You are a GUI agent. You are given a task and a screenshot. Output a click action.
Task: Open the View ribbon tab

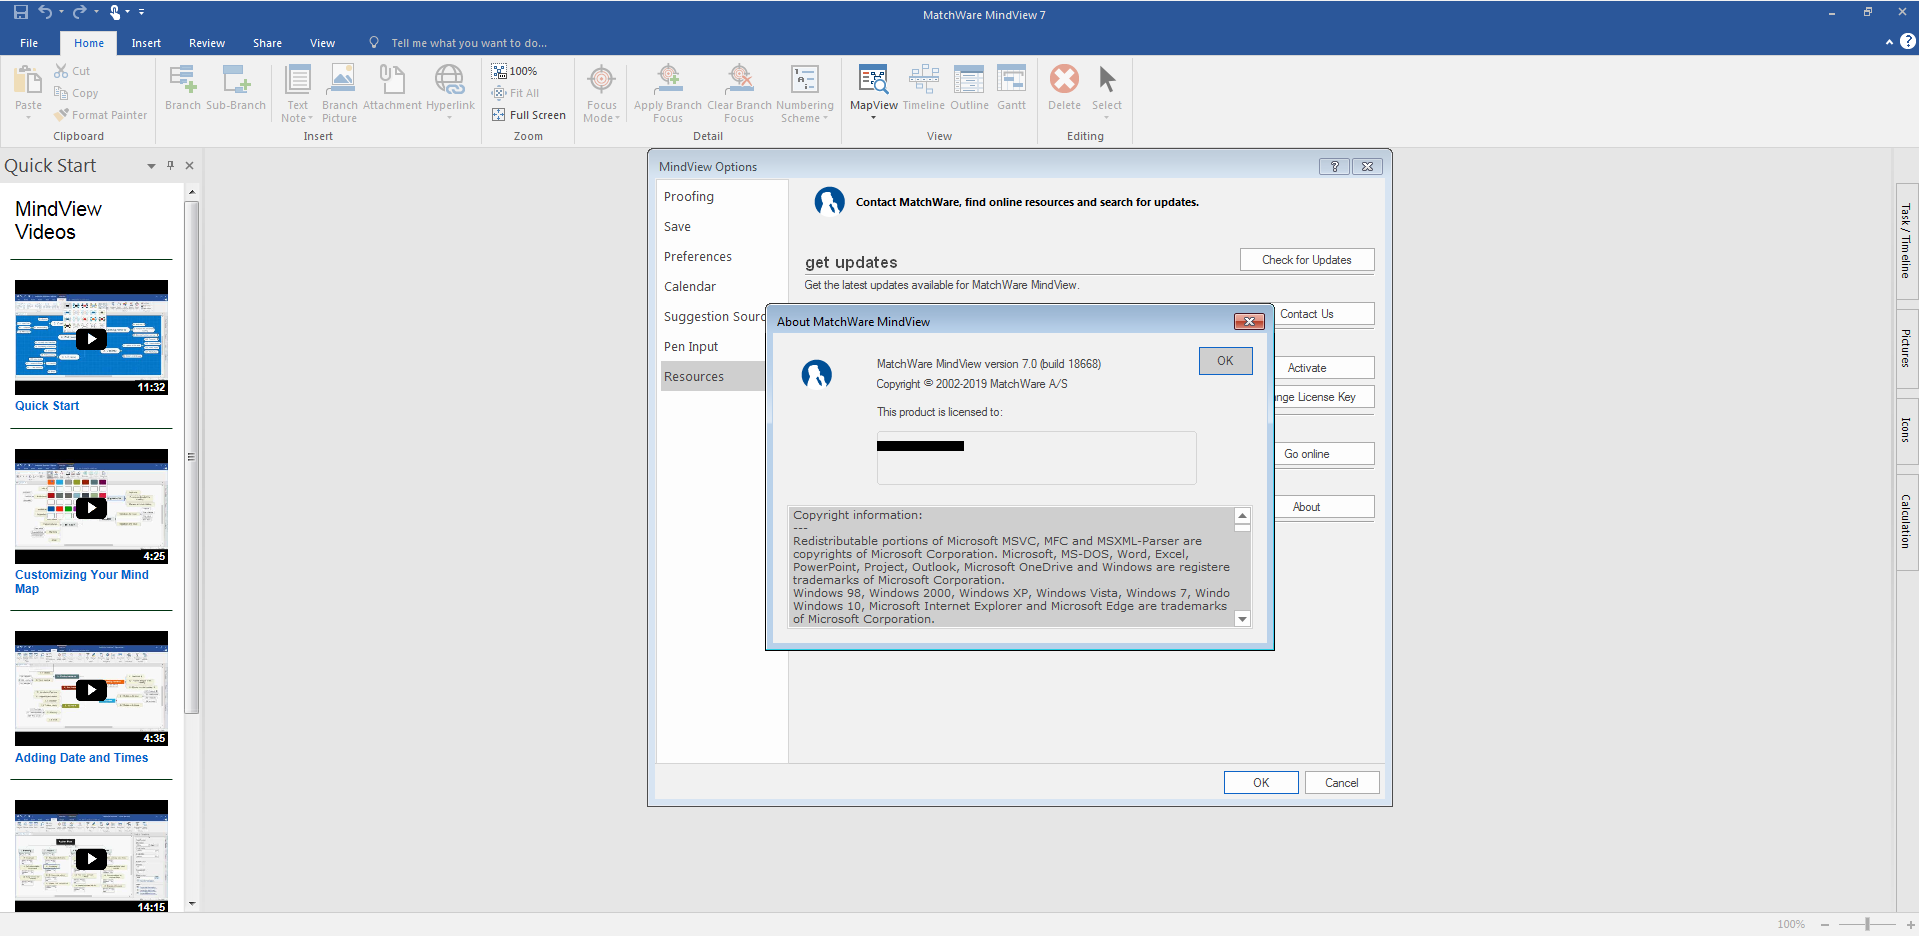pyautogui.click(x=322, y=43)
